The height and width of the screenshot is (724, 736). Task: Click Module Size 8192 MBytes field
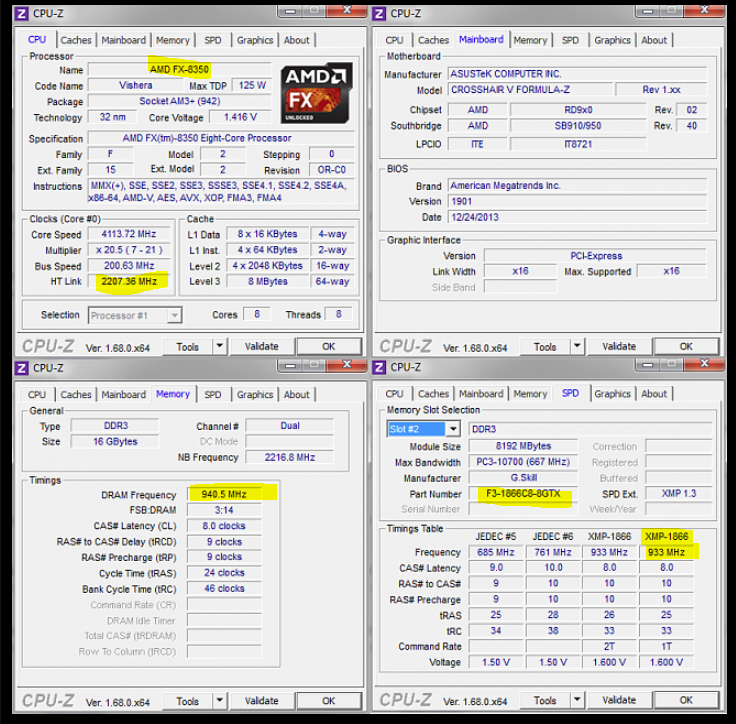pos(523,446)
